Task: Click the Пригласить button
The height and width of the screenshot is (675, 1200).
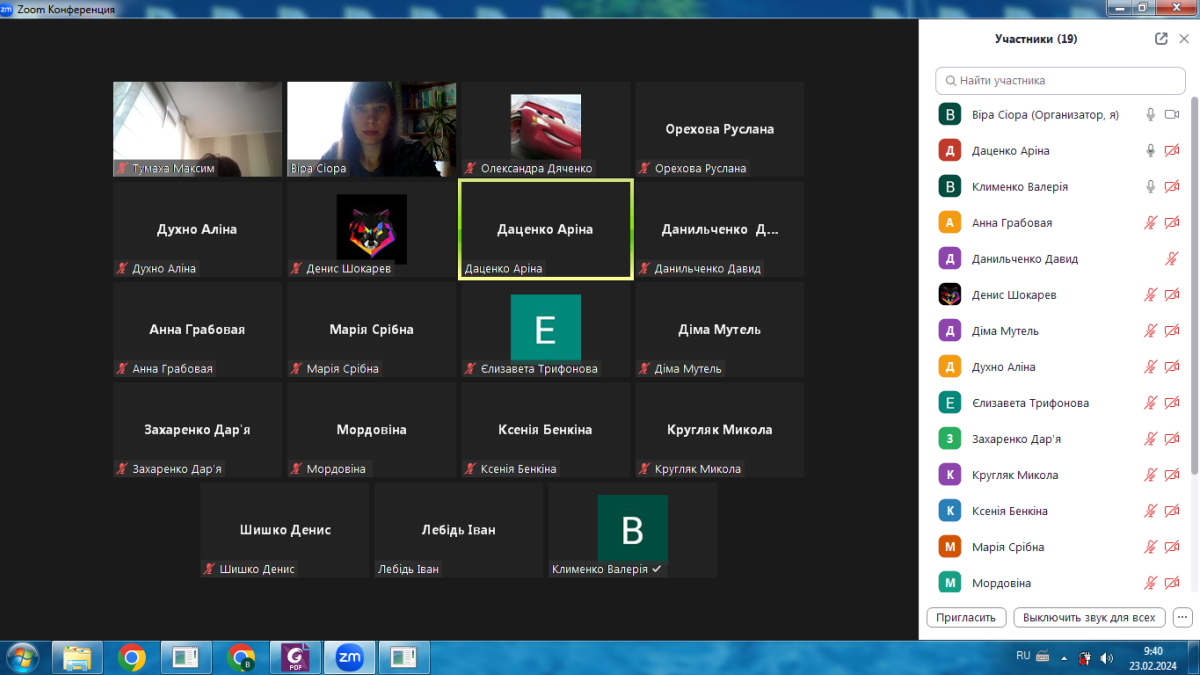Action: tap(966, 617)
